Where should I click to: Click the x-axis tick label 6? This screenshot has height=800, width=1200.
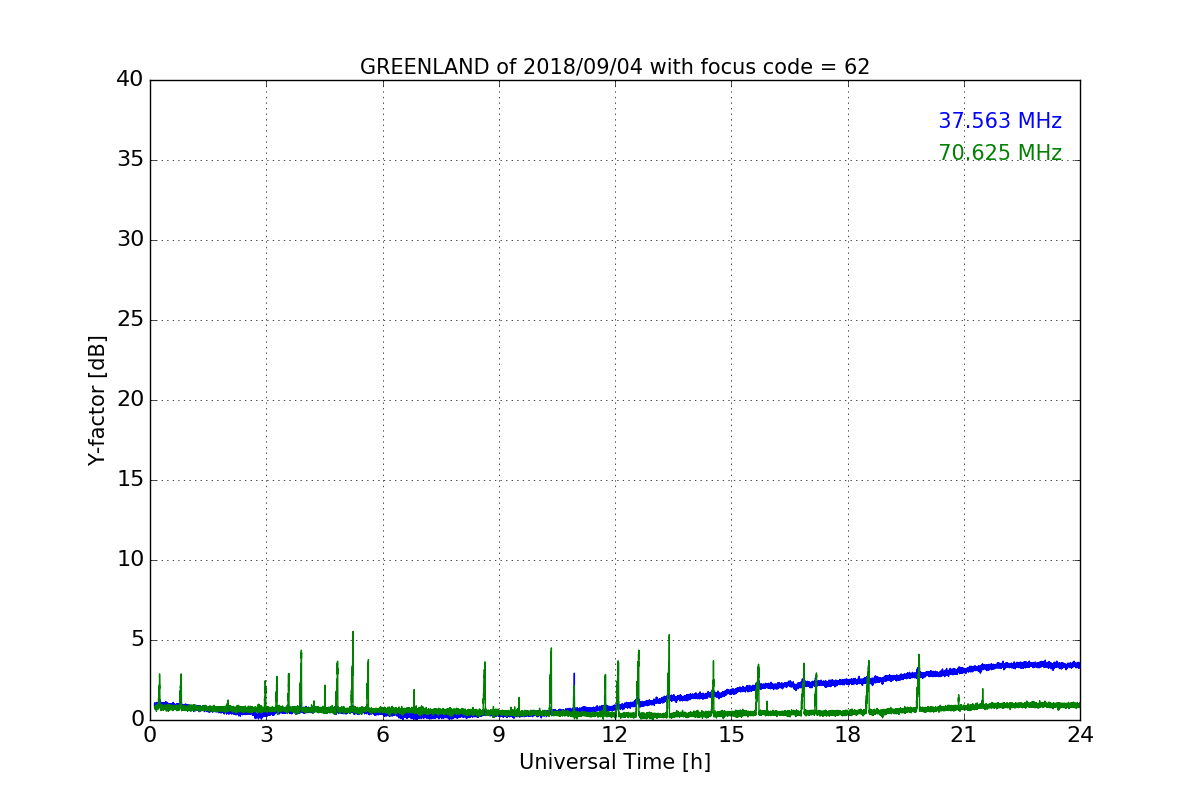(383, 734)
